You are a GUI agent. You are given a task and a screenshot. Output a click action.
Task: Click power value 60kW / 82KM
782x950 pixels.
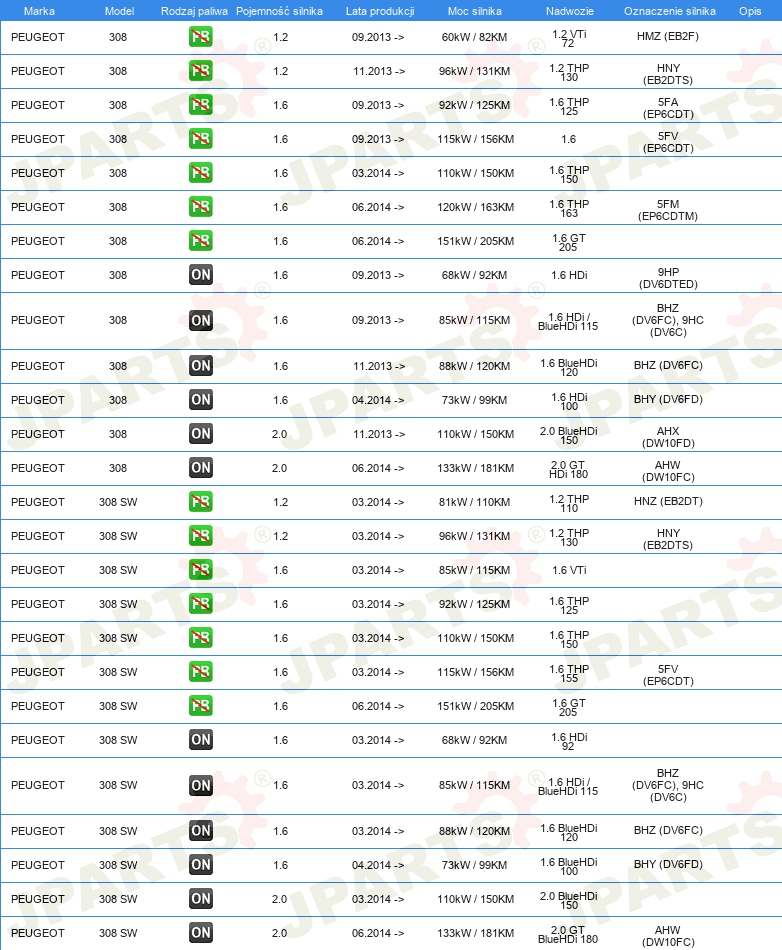[474, 37]
